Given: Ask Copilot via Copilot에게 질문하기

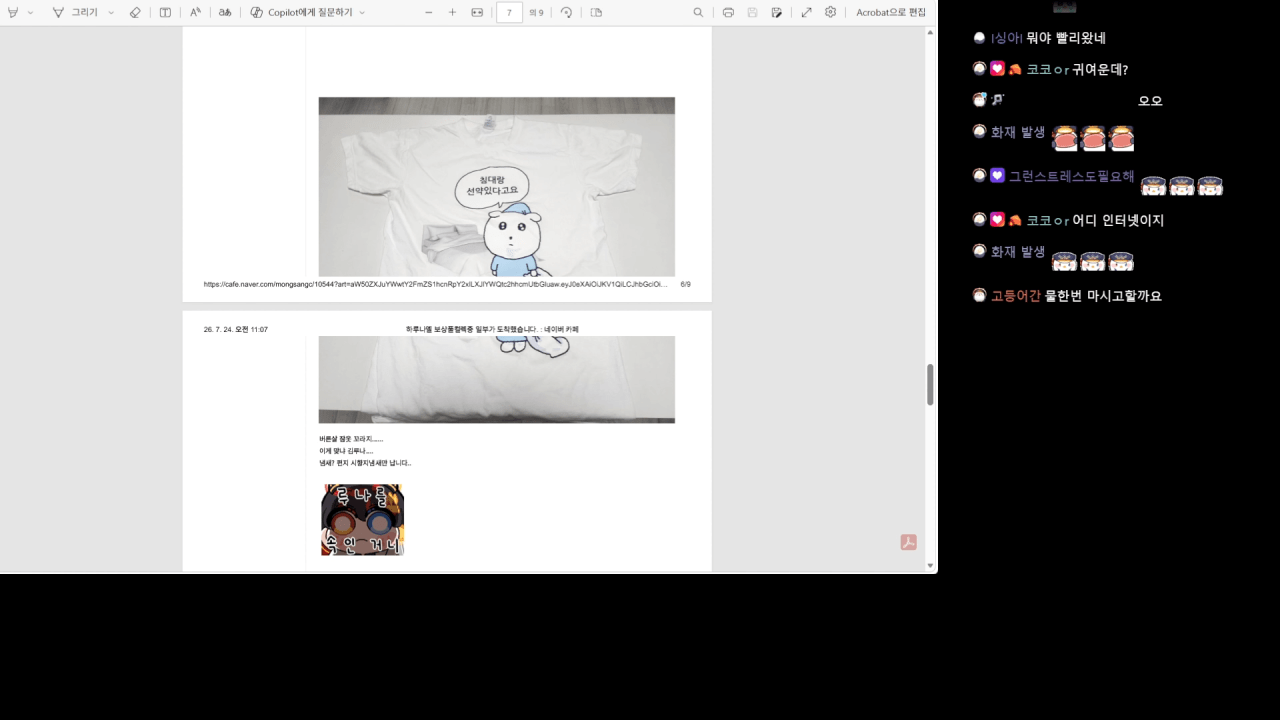Looking at the screenshot, I should pyautogui.click(x=301, y=12).
